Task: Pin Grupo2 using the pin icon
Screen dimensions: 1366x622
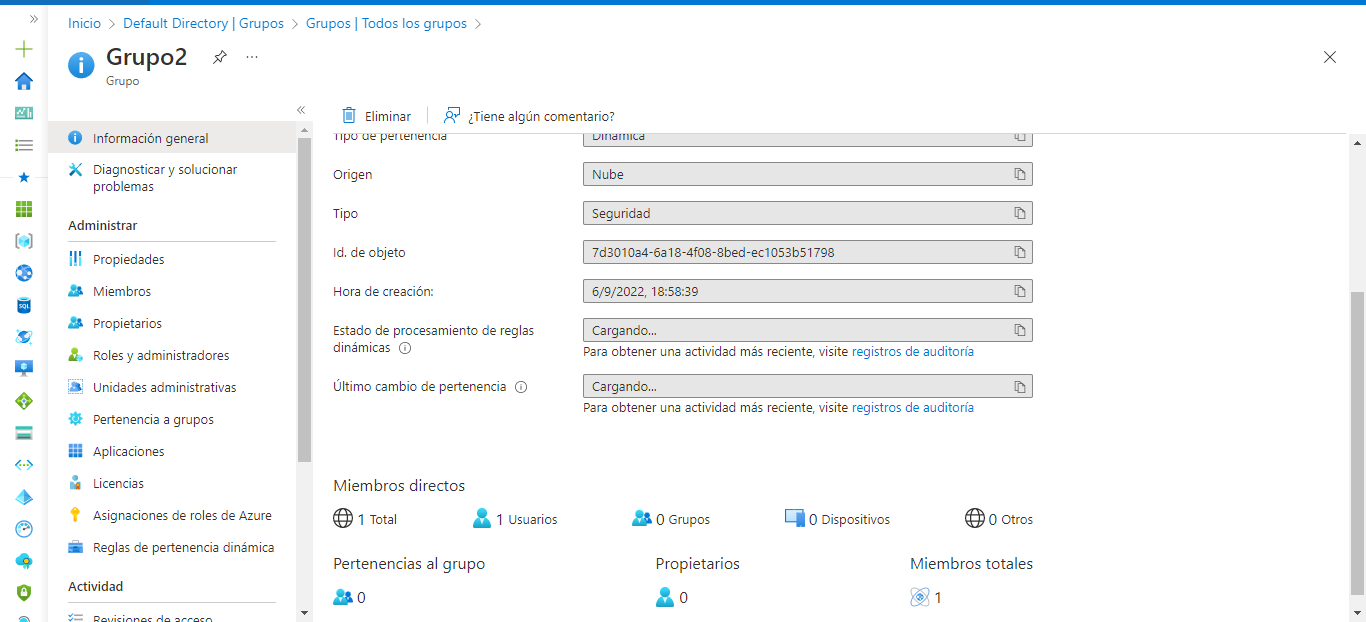Action: click(x=219, y=57)
